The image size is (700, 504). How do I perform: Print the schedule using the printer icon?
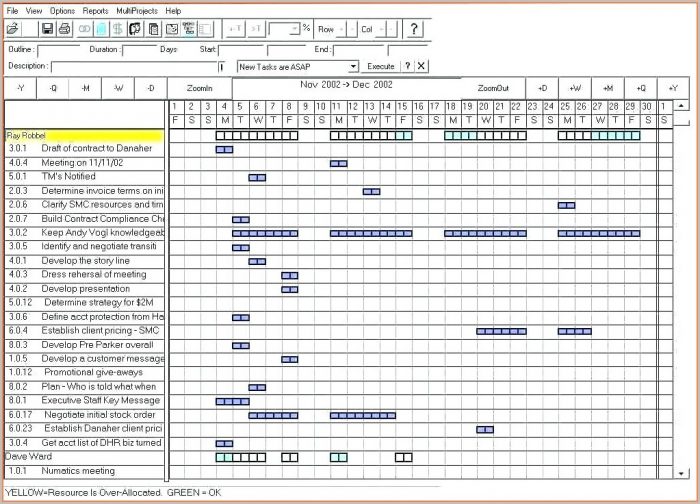tap(65, 29)
